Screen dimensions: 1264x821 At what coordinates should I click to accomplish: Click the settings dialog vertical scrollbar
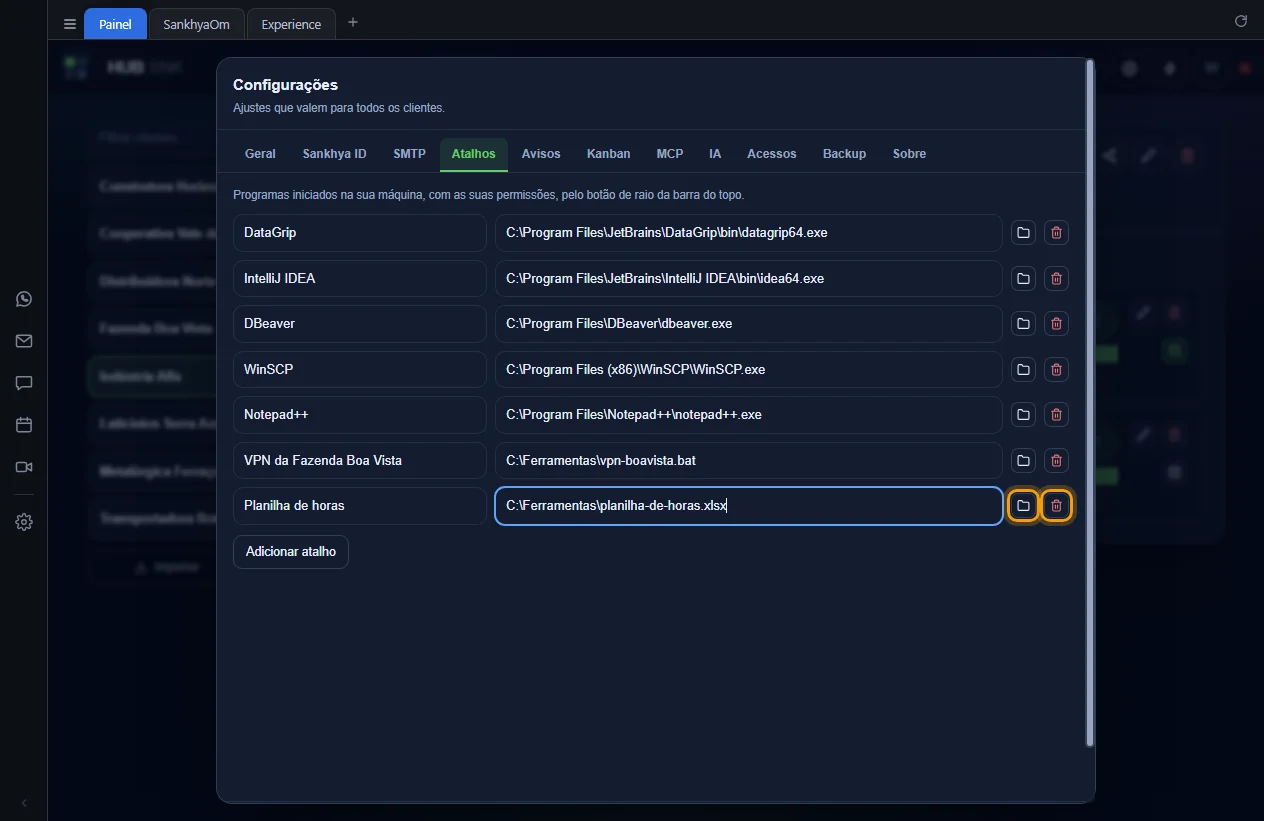1090,403
